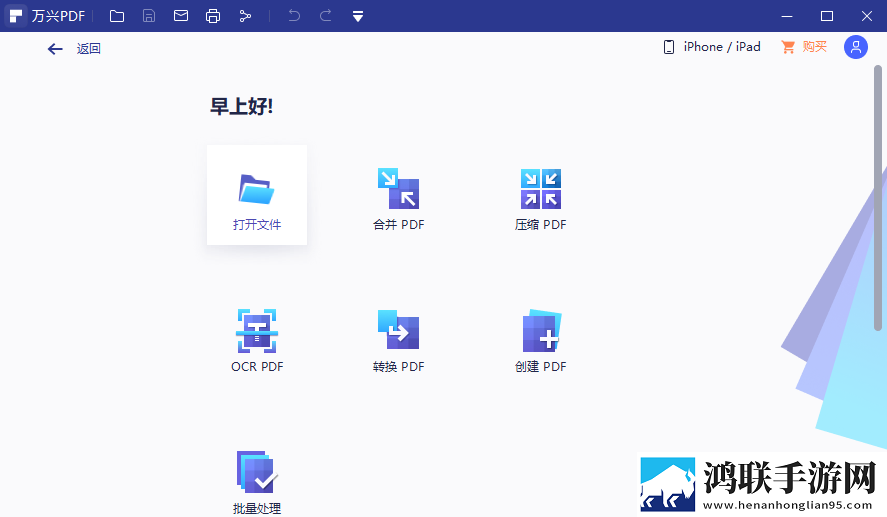Image resolution: width=887 pixels, height=517 pixels.
Task: Open iPhone / iPad link
Action: click(x=722, y=47)
